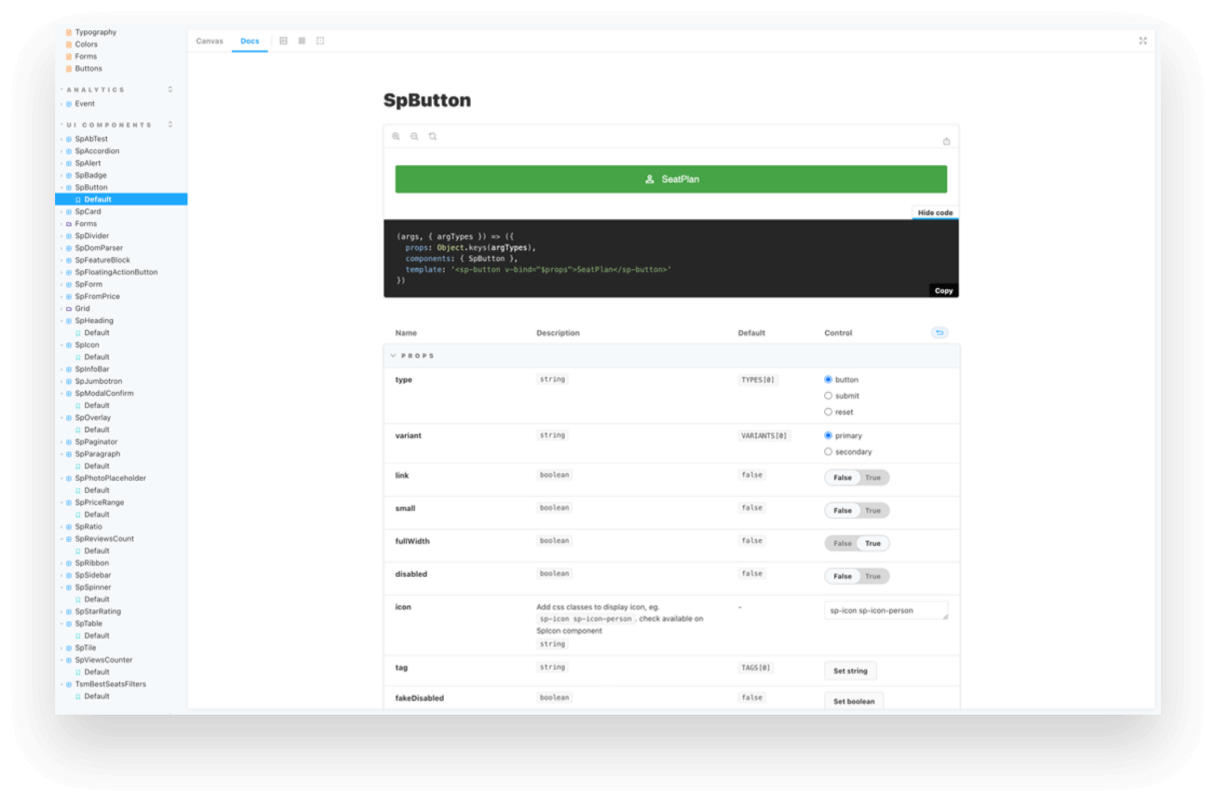Viewport: 1216px width, 802px height.
Task: Switch to the Canvas tab
Action: pos(210,41)
